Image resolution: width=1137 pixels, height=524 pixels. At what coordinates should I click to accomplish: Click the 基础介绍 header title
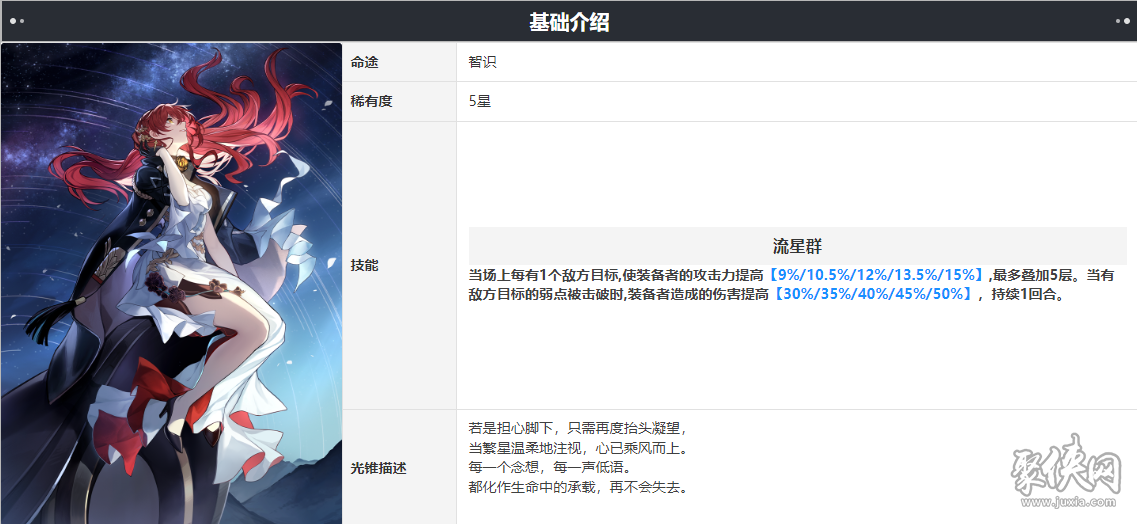pos(568,22)
